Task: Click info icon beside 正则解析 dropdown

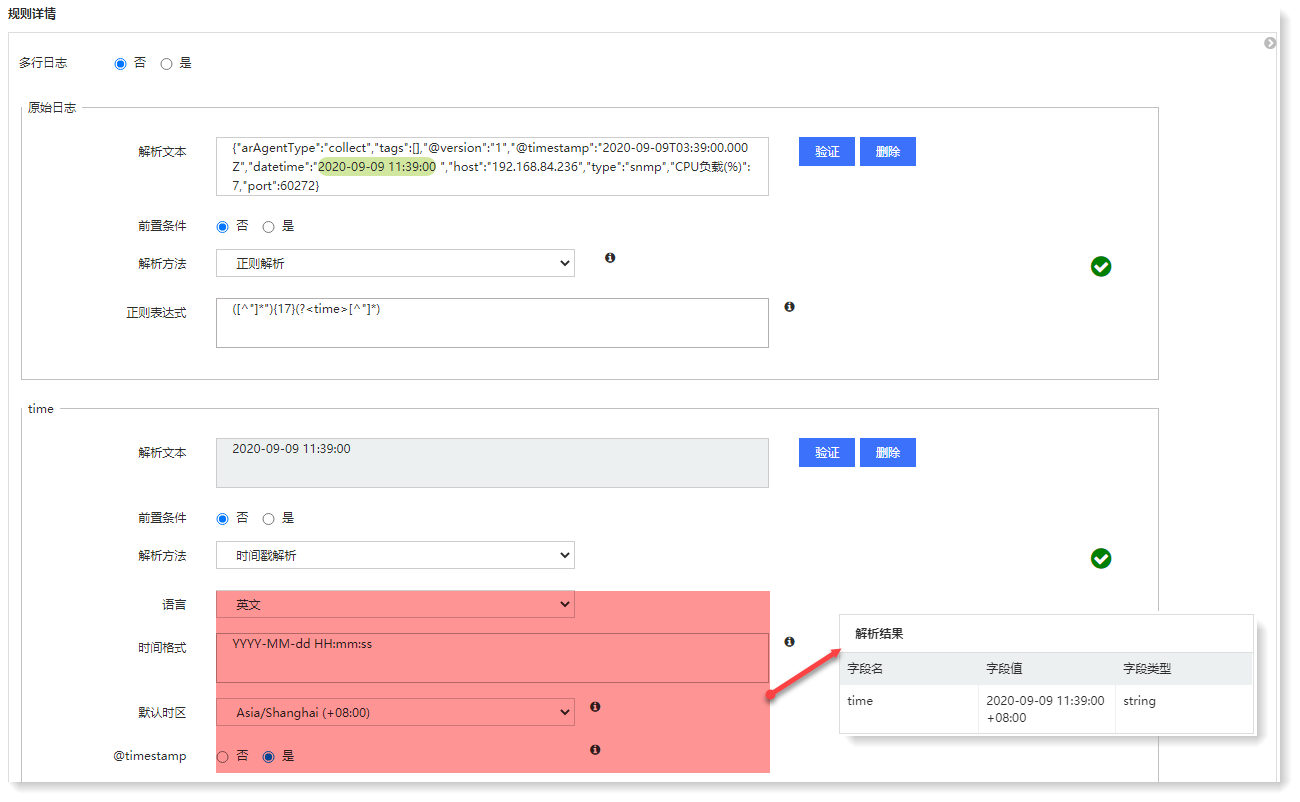Action: 610,258
